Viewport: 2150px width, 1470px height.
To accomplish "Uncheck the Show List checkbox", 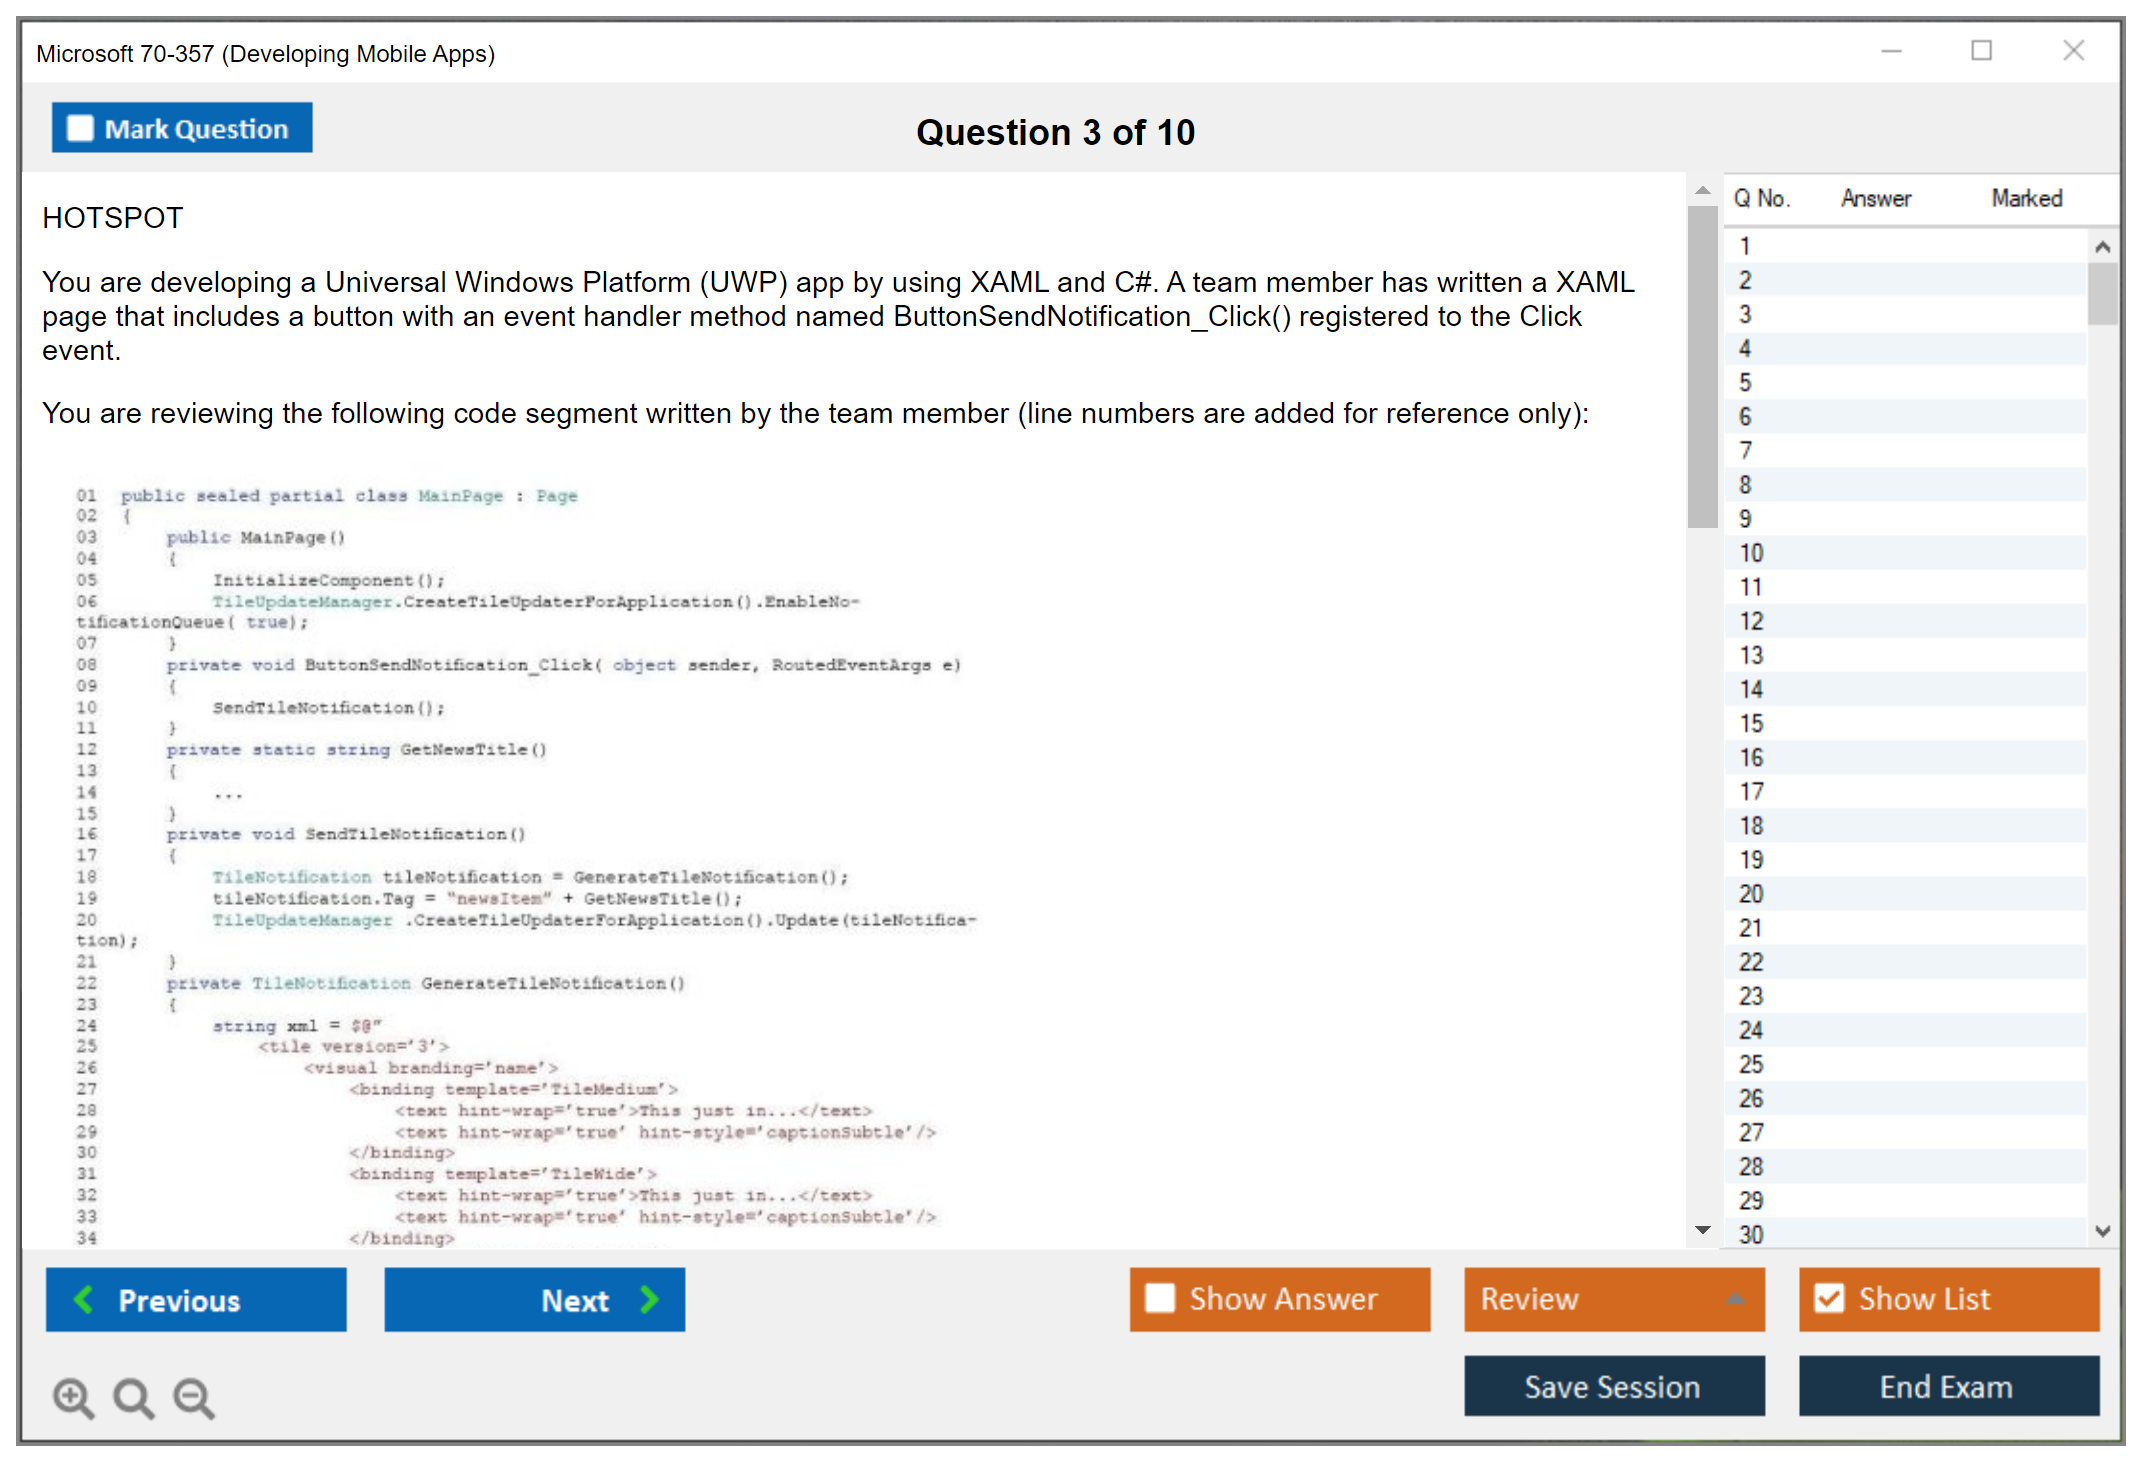I will point(1829,1298).
